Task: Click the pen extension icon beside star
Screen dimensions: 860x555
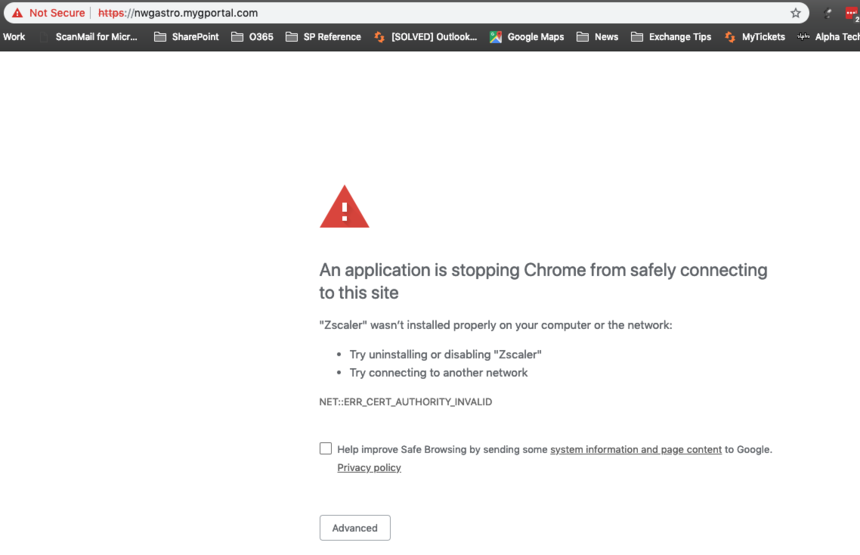Action: 828,13
